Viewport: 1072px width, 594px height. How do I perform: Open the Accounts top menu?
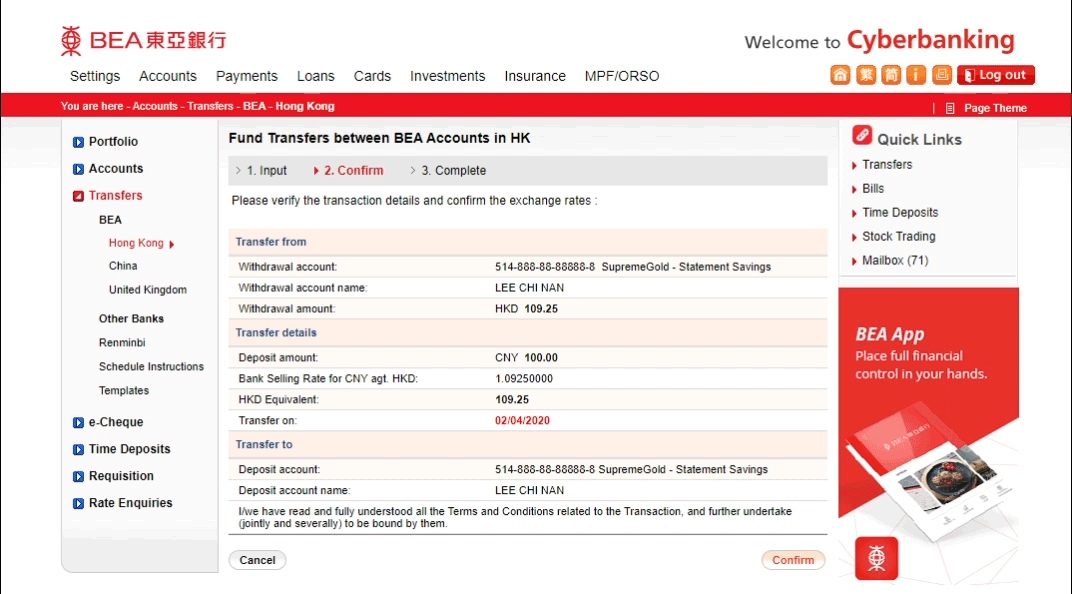(x=168, y=76)
